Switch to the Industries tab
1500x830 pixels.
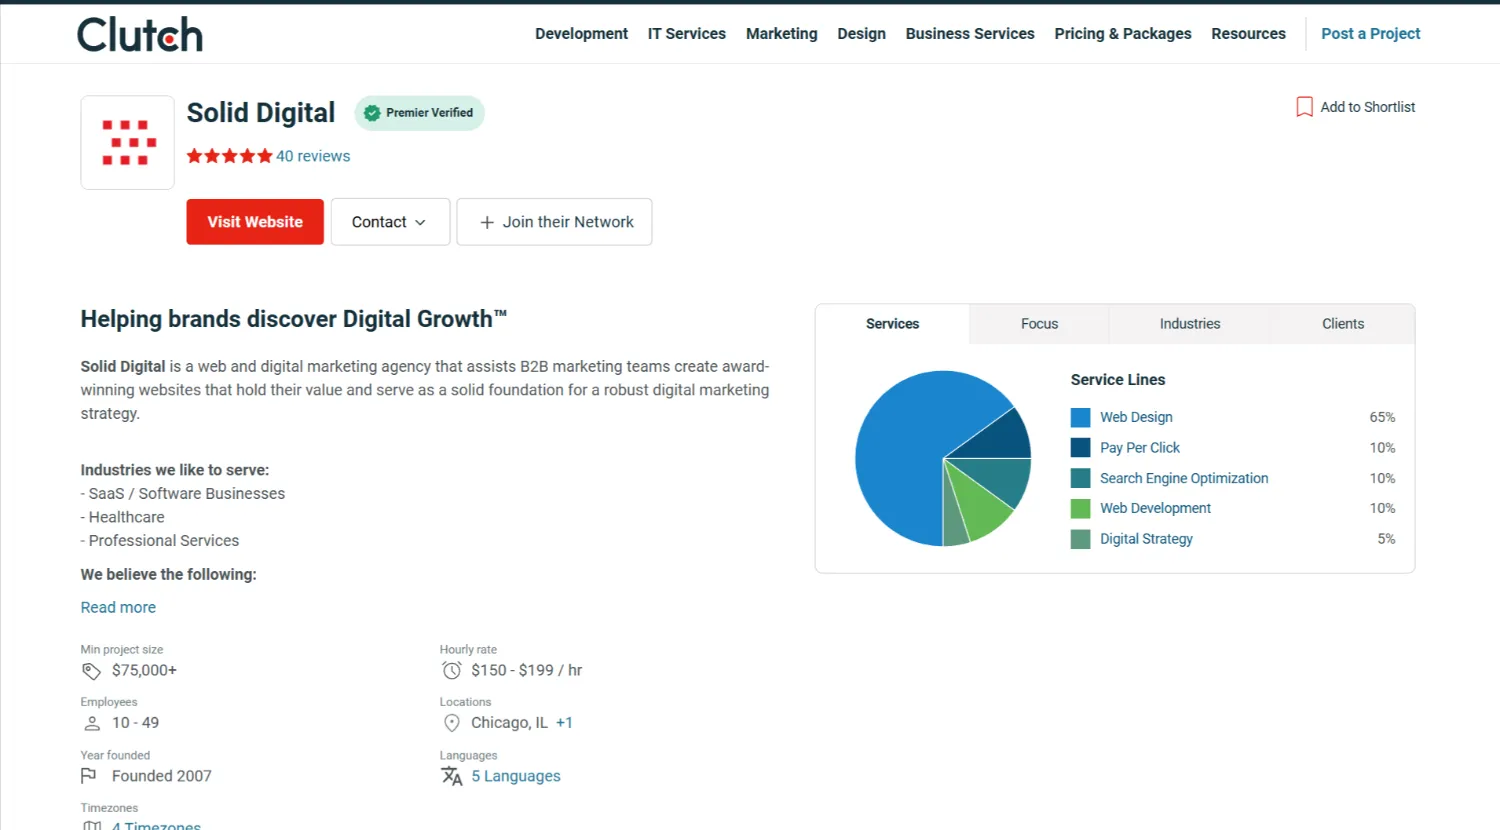click(x=1189, y=323)
